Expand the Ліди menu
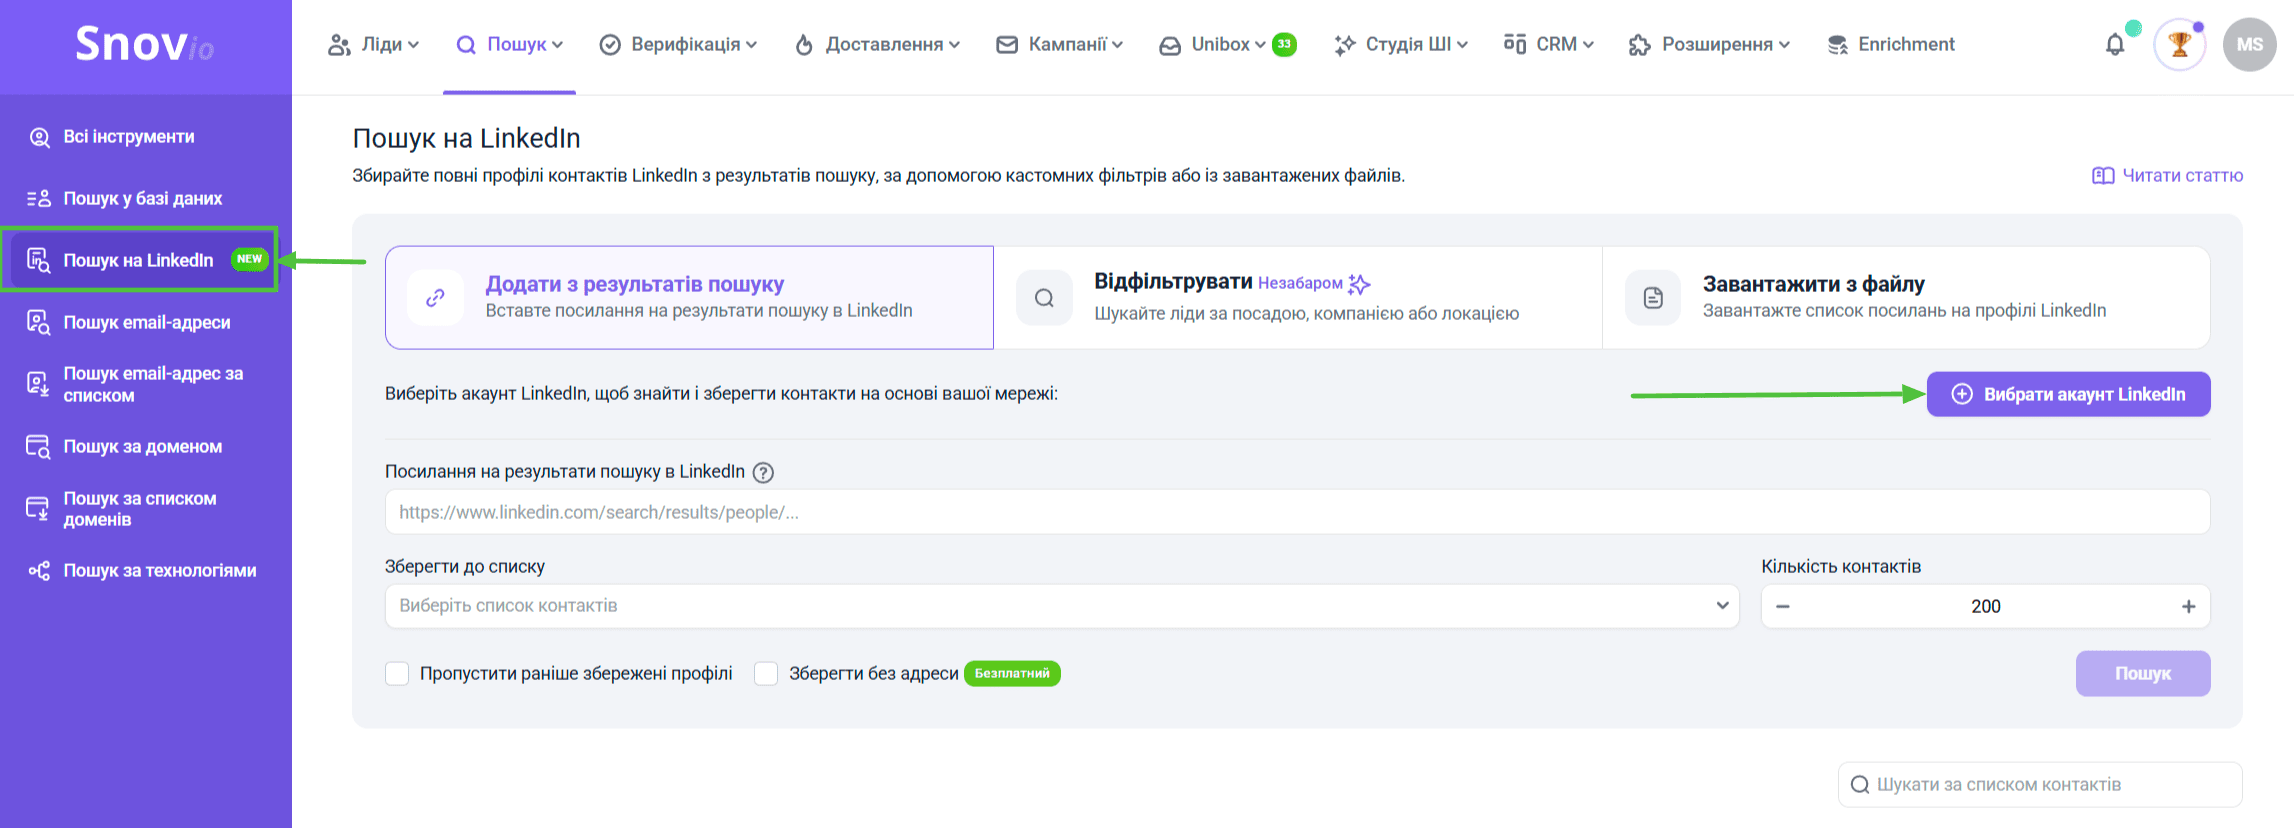This screenshot has height=828, width=2294. click(x=373, y=45)
